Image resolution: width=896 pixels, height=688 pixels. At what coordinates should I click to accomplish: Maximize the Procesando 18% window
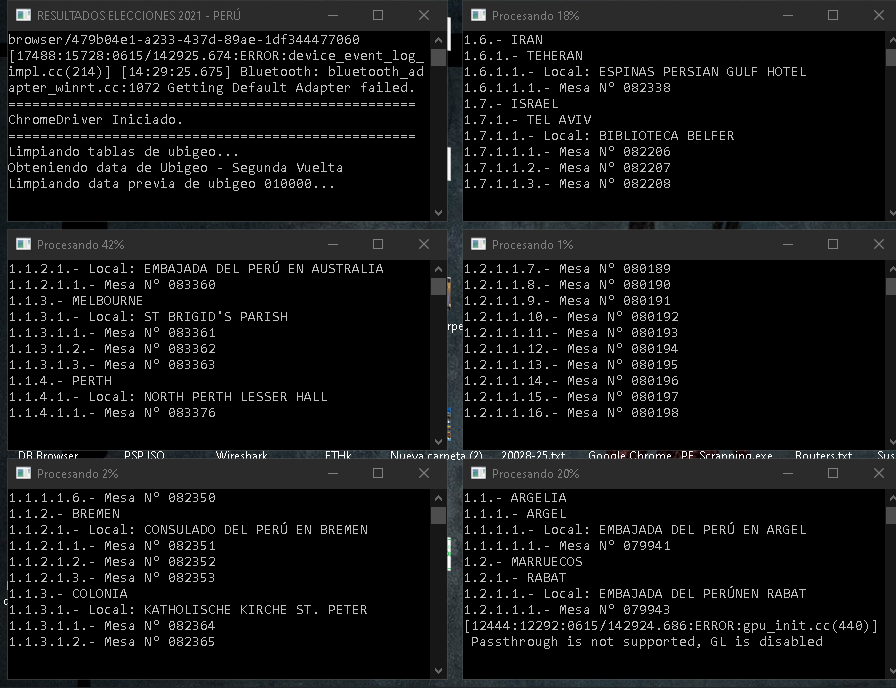pos(833,15)
